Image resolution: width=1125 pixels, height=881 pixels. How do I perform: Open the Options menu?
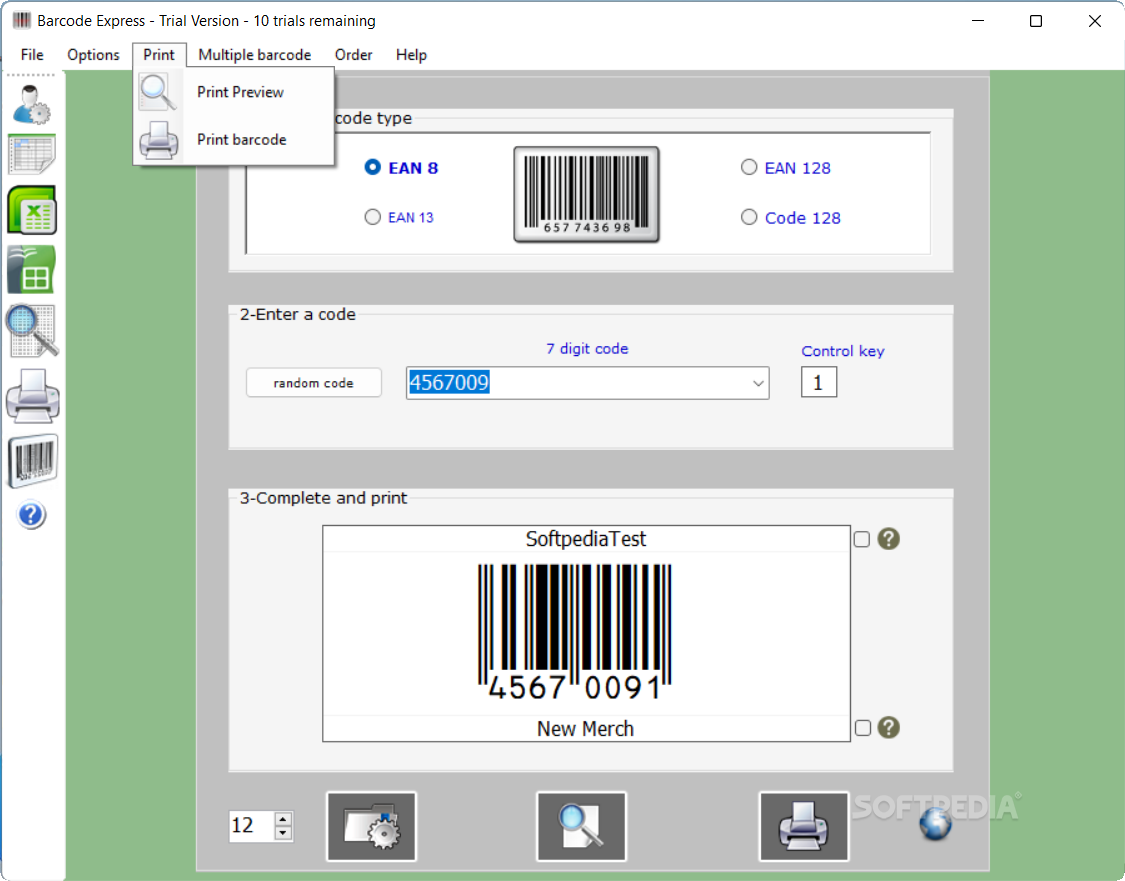tap(93, 55)
